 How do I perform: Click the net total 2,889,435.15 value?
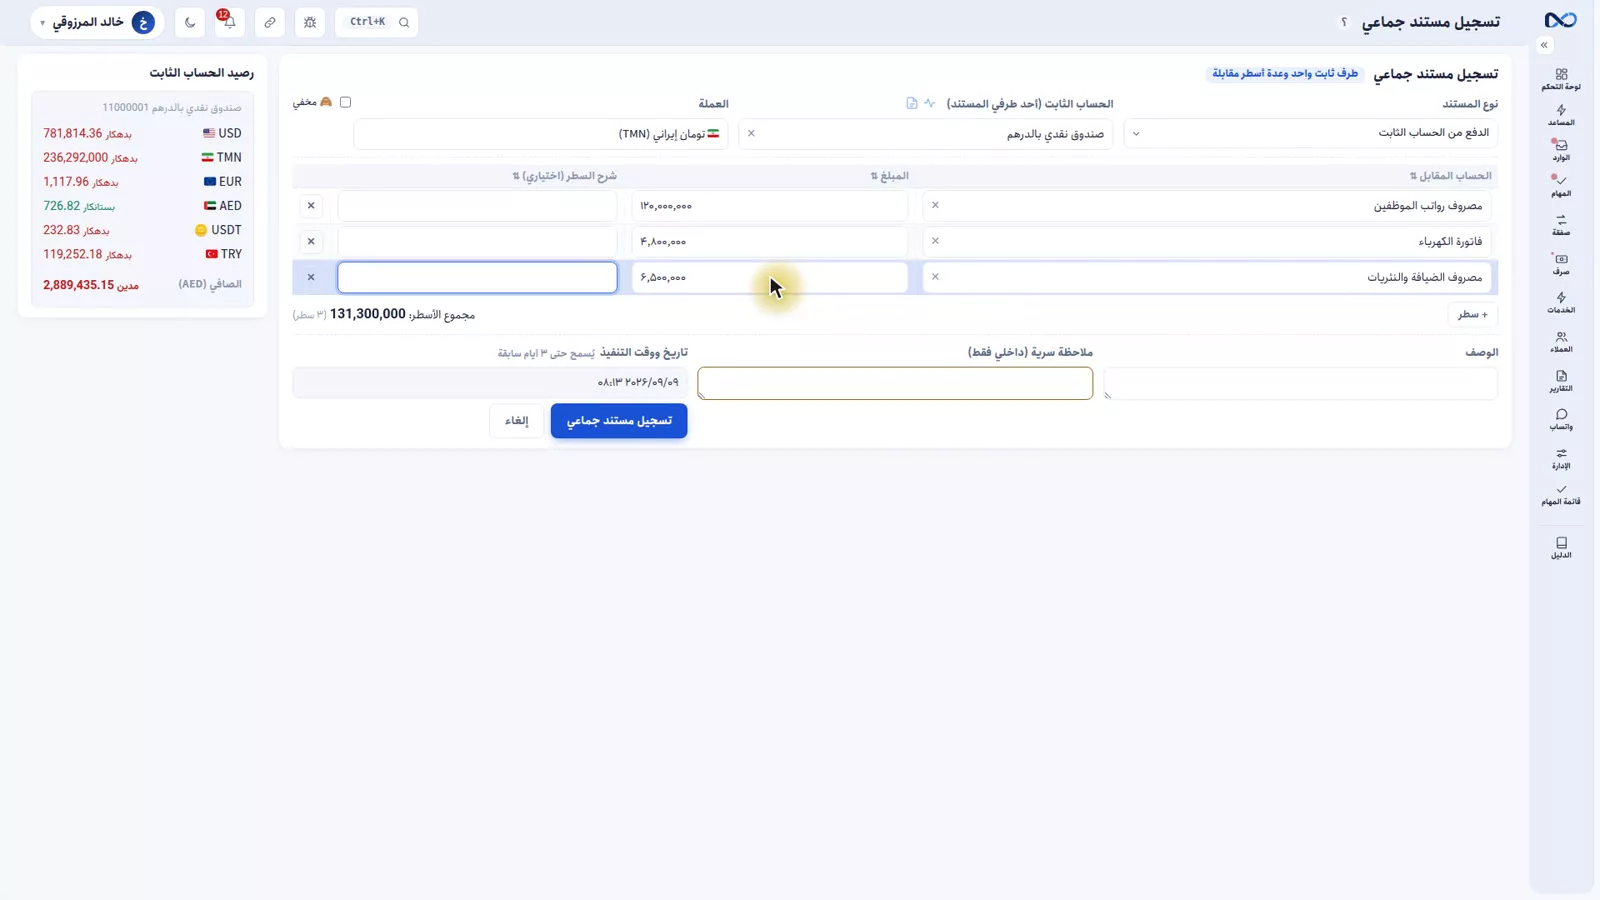(x=78, y=285)
